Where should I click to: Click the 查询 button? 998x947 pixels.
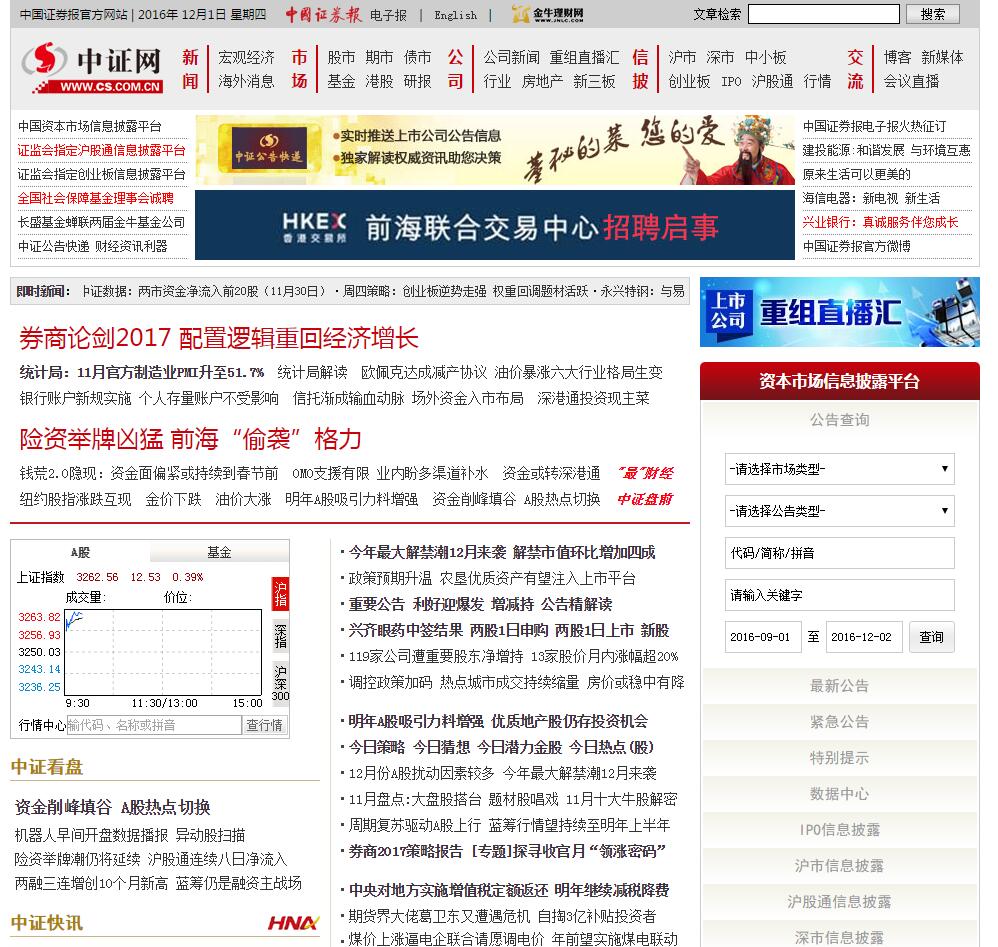(931, 637)
